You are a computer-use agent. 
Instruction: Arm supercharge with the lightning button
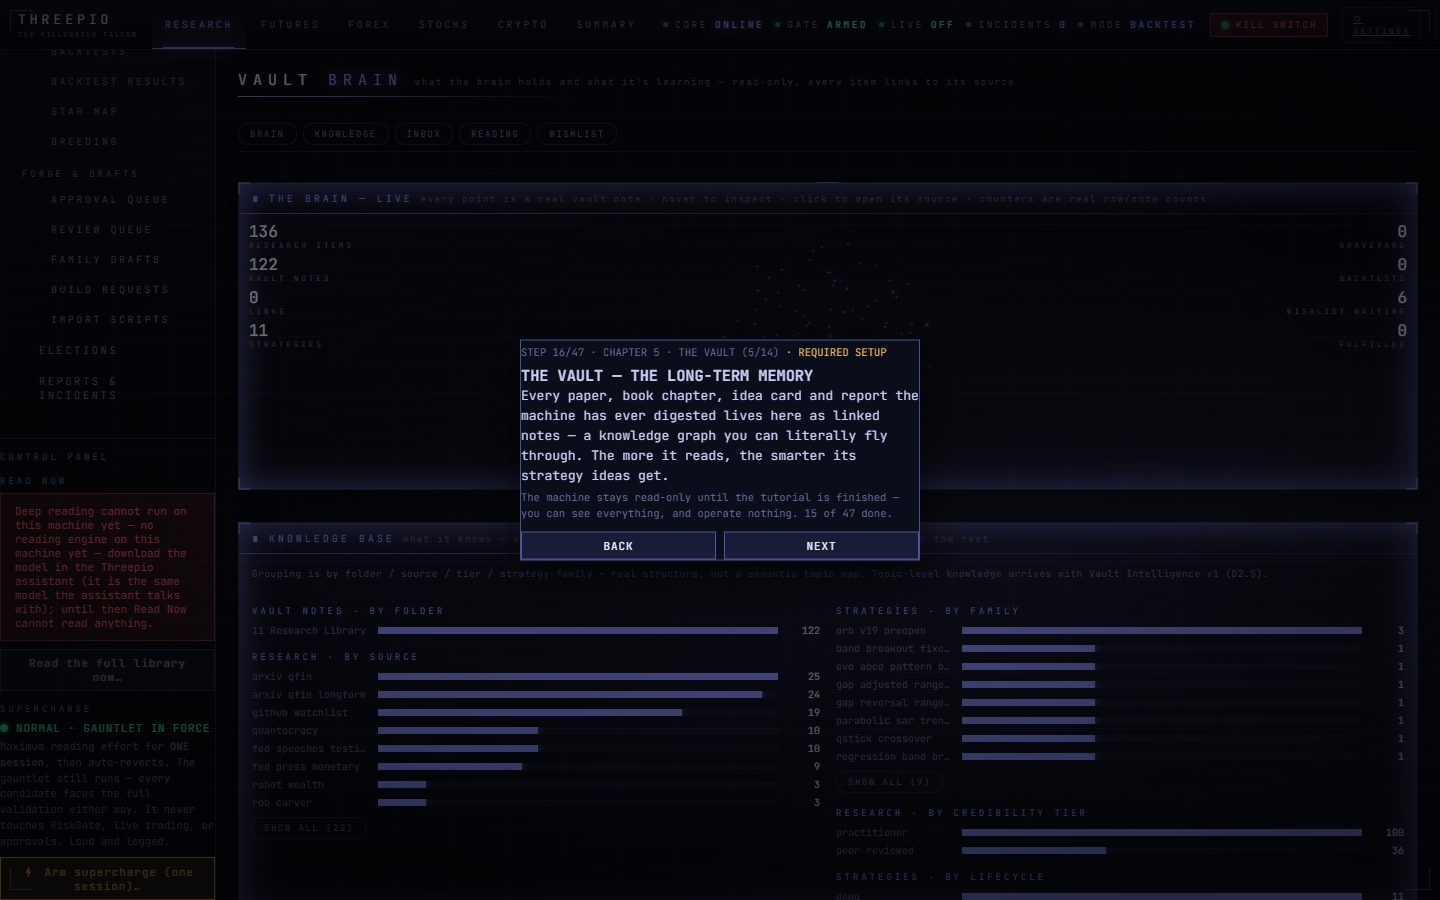(x=107, y=879)
